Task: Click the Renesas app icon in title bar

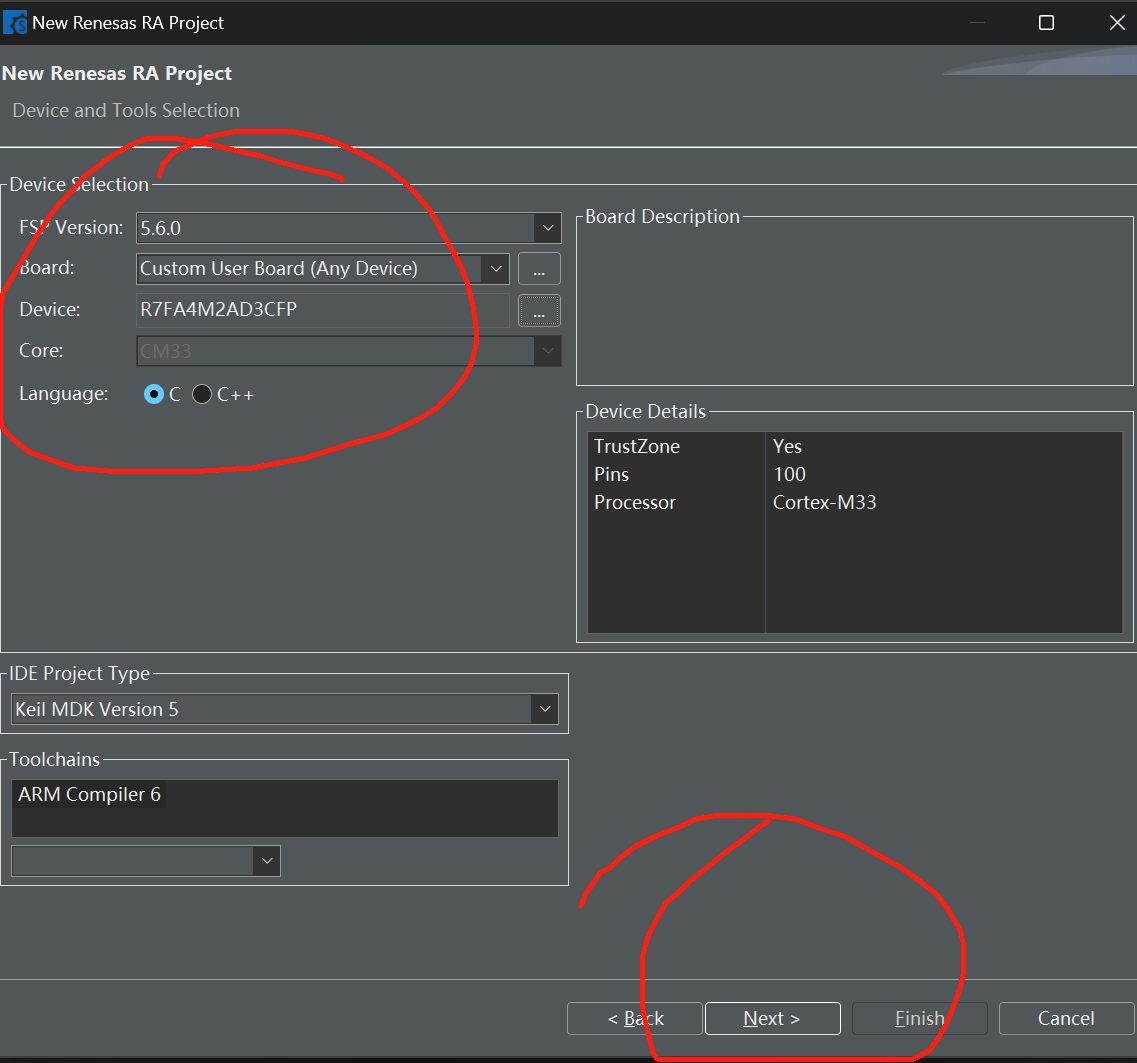Action: pos(15,22)
